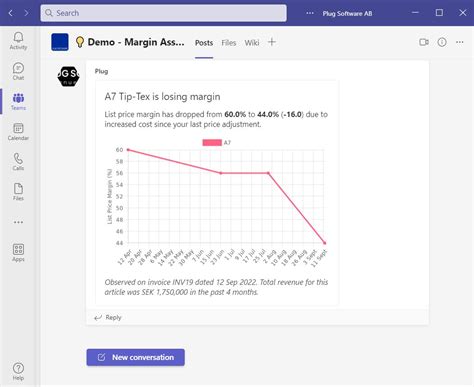
Task: Show channel info icon
Action: coord(442,42)
